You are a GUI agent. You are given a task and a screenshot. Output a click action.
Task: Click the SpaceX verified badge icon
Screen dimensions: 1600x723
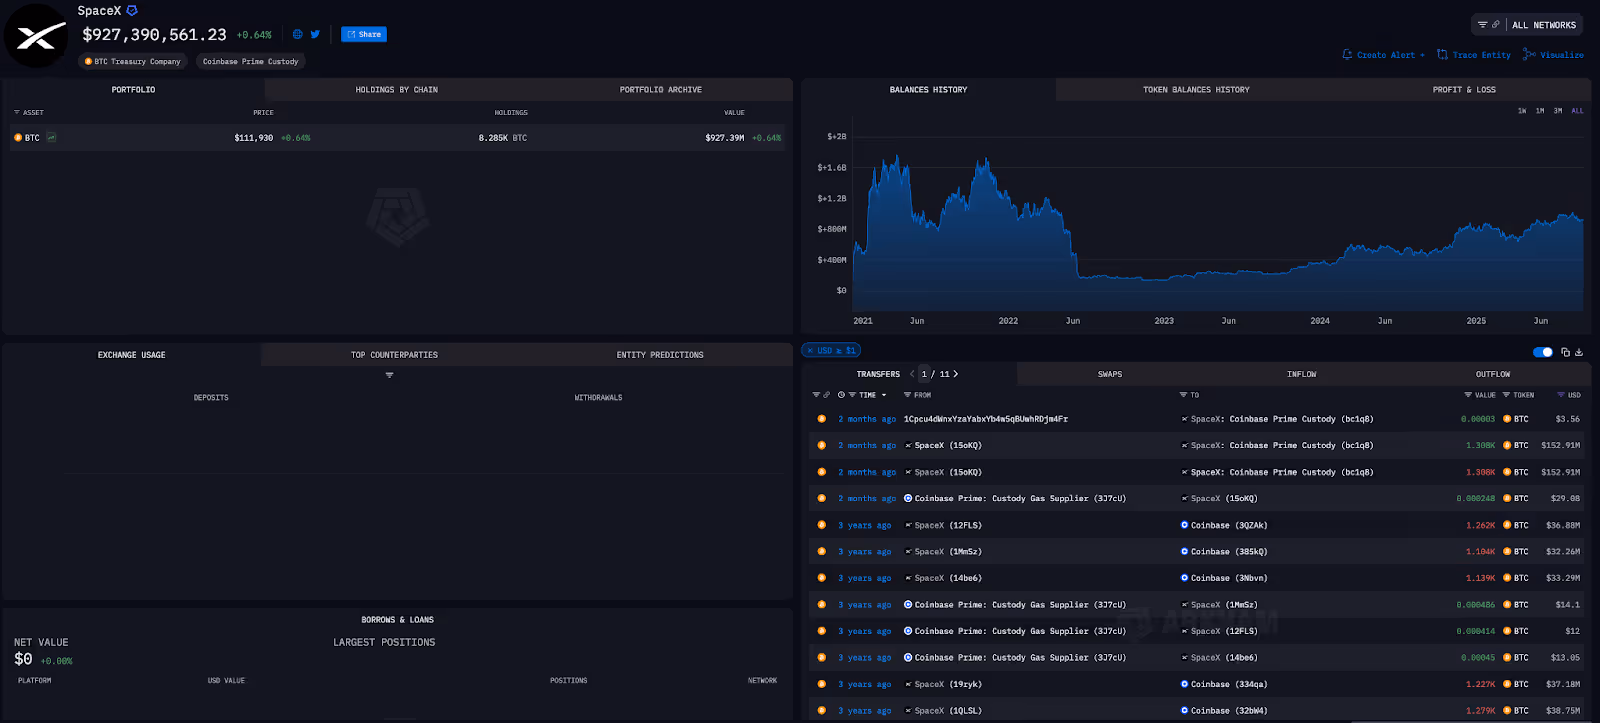click(131, 11)
